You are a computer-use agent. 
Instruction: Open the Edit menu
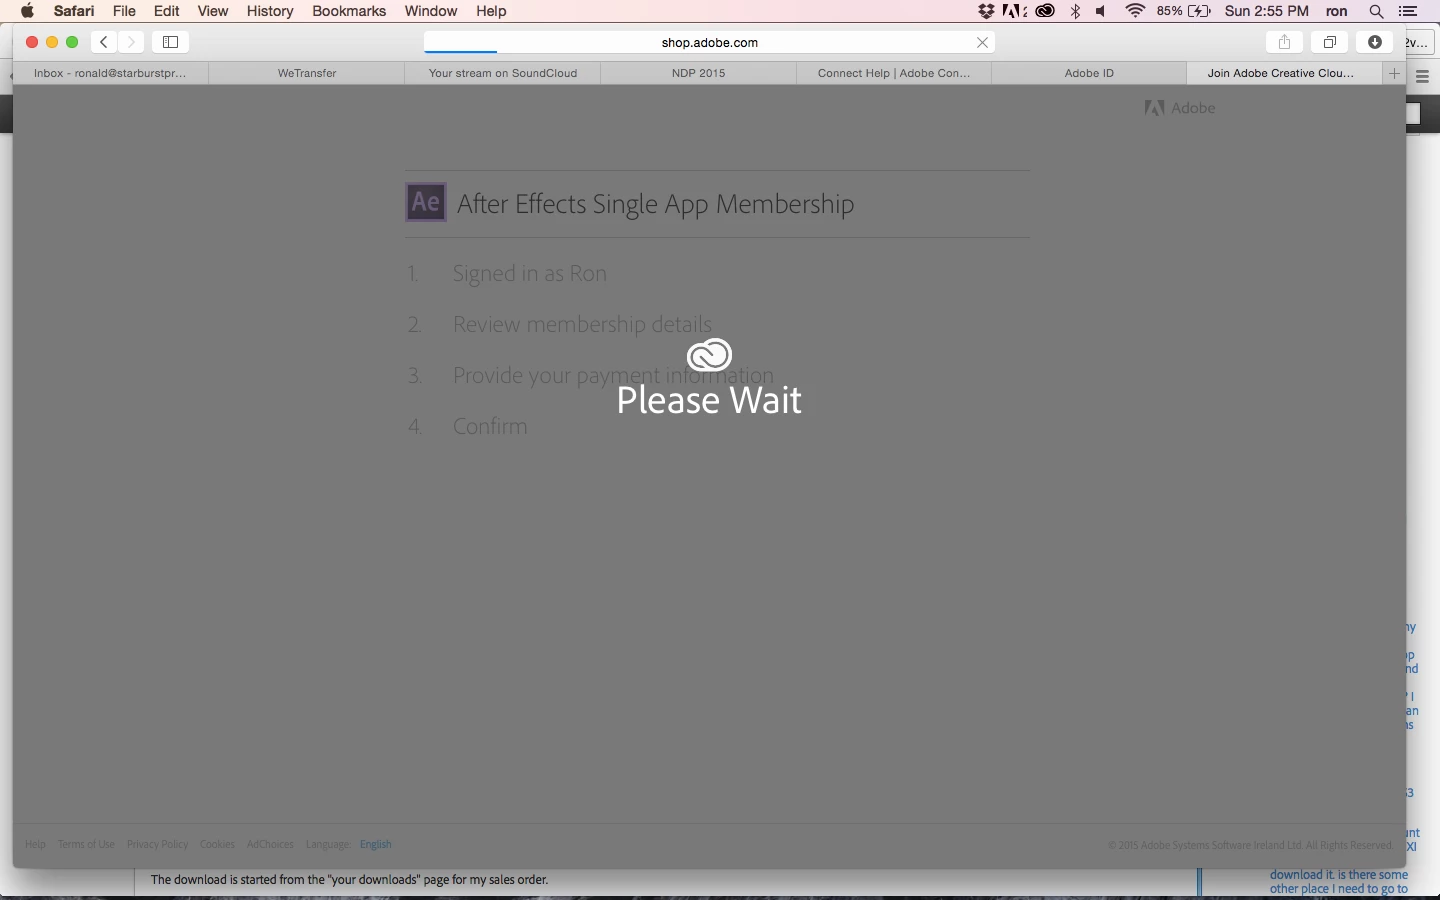coord(167,11)
